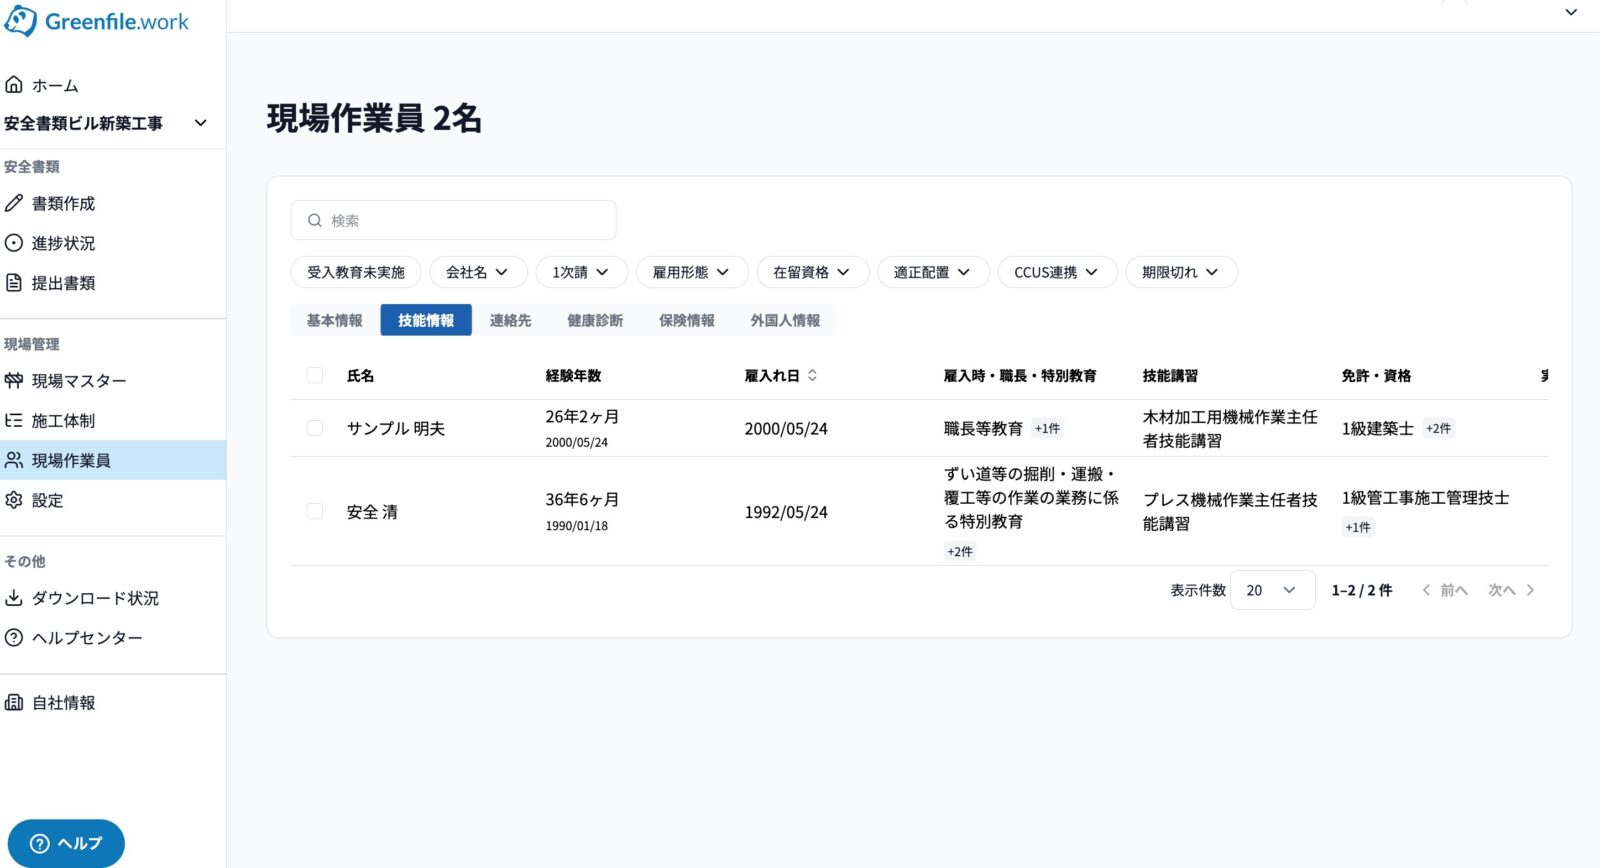
Task: Click the 2000/05/24 hire date cell
Action: 786,429
